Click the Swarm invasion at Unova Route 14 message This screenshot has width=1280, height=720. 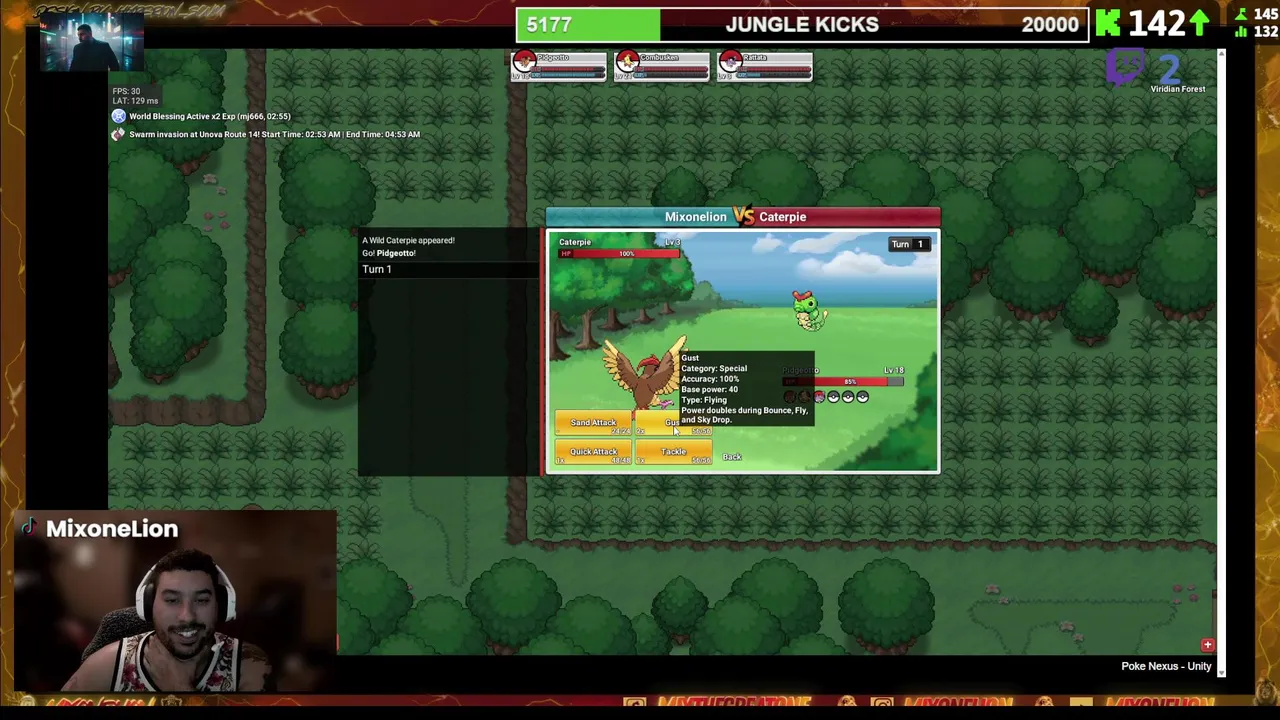[x=274, y=134]
